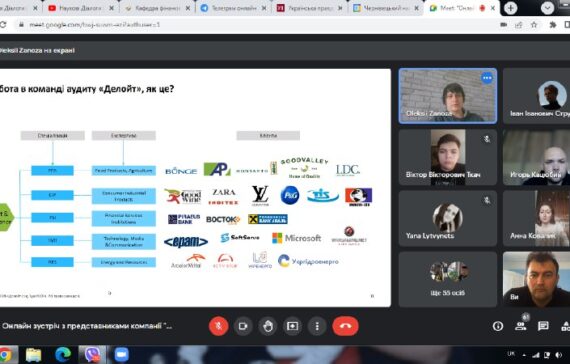Open options on Oleksii Zanoza's video tile
Screen dimensions: 570x364
(487, 77)
